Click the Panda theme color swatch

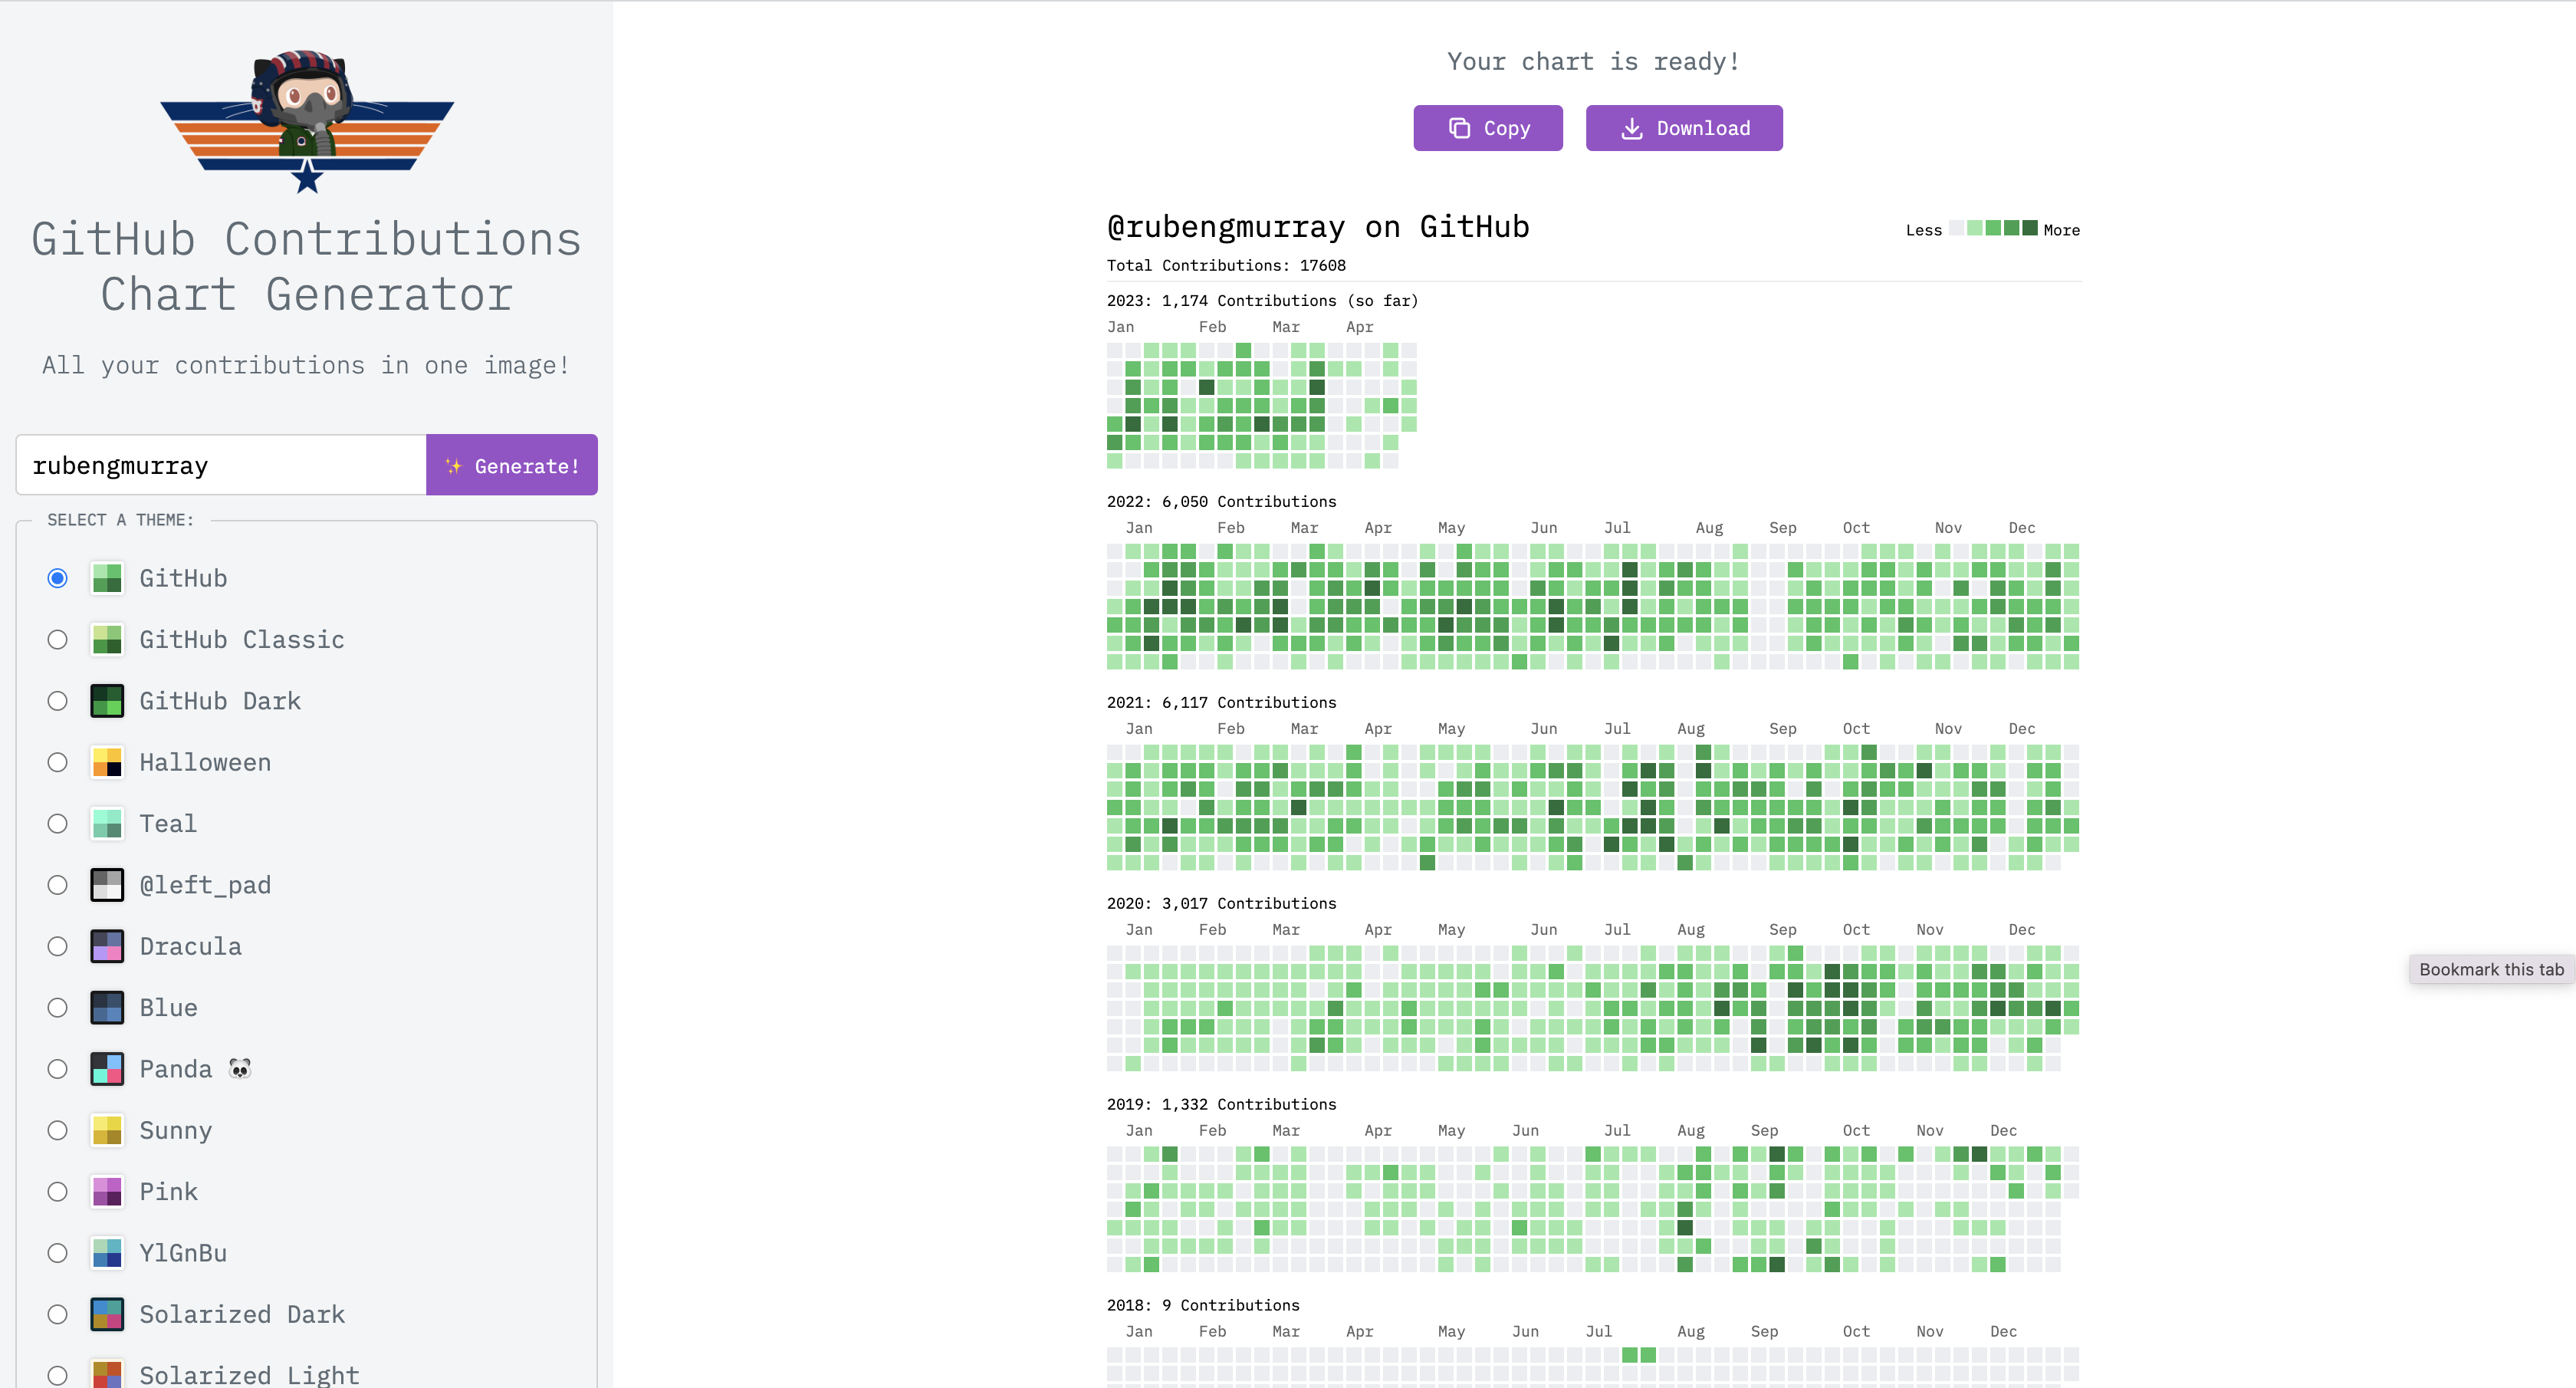click(x=107, y=1069)
